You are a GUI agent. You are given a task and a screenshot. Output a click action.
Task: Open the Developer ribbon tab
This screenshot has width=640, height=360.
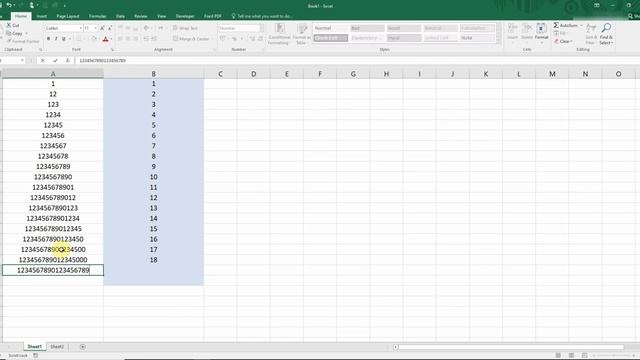click(185, 16)
